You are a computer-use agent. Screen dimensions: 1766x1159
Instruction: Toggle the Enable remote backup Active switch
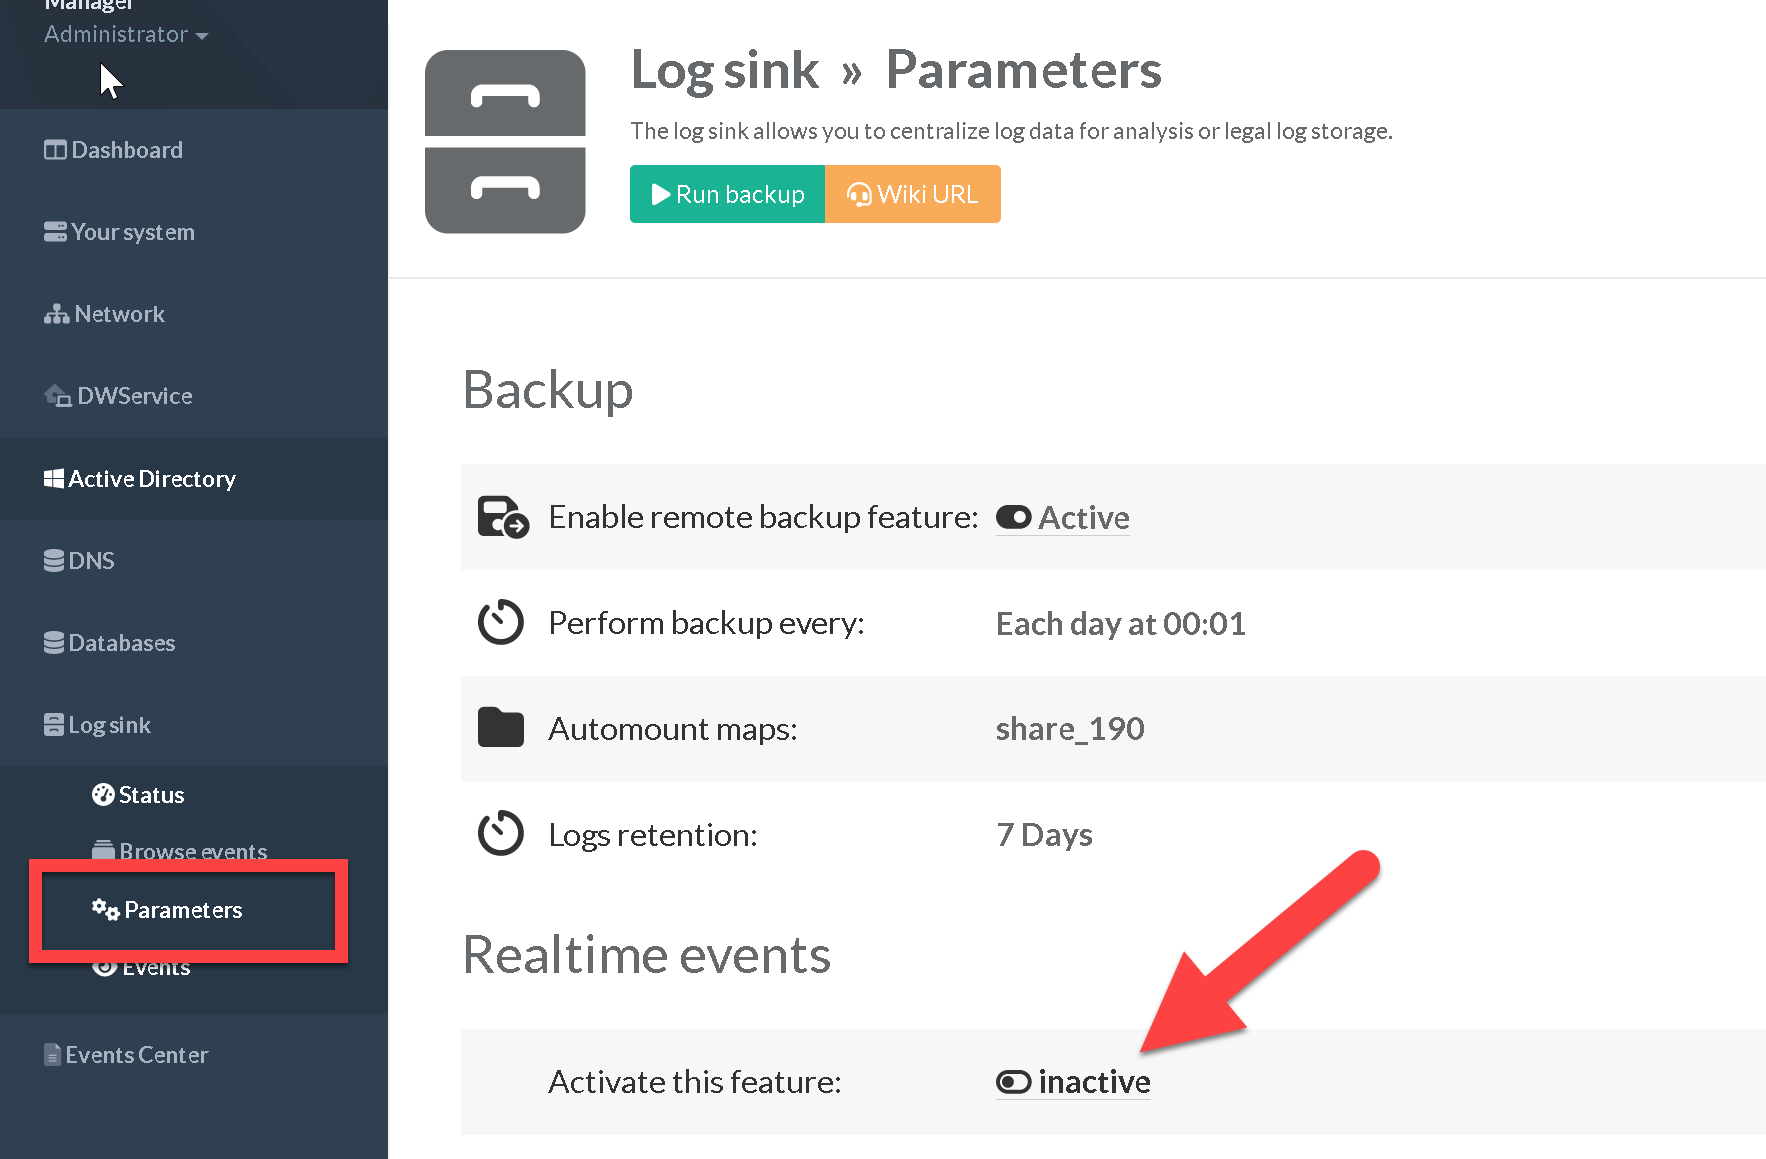[x=1014, y=517]
